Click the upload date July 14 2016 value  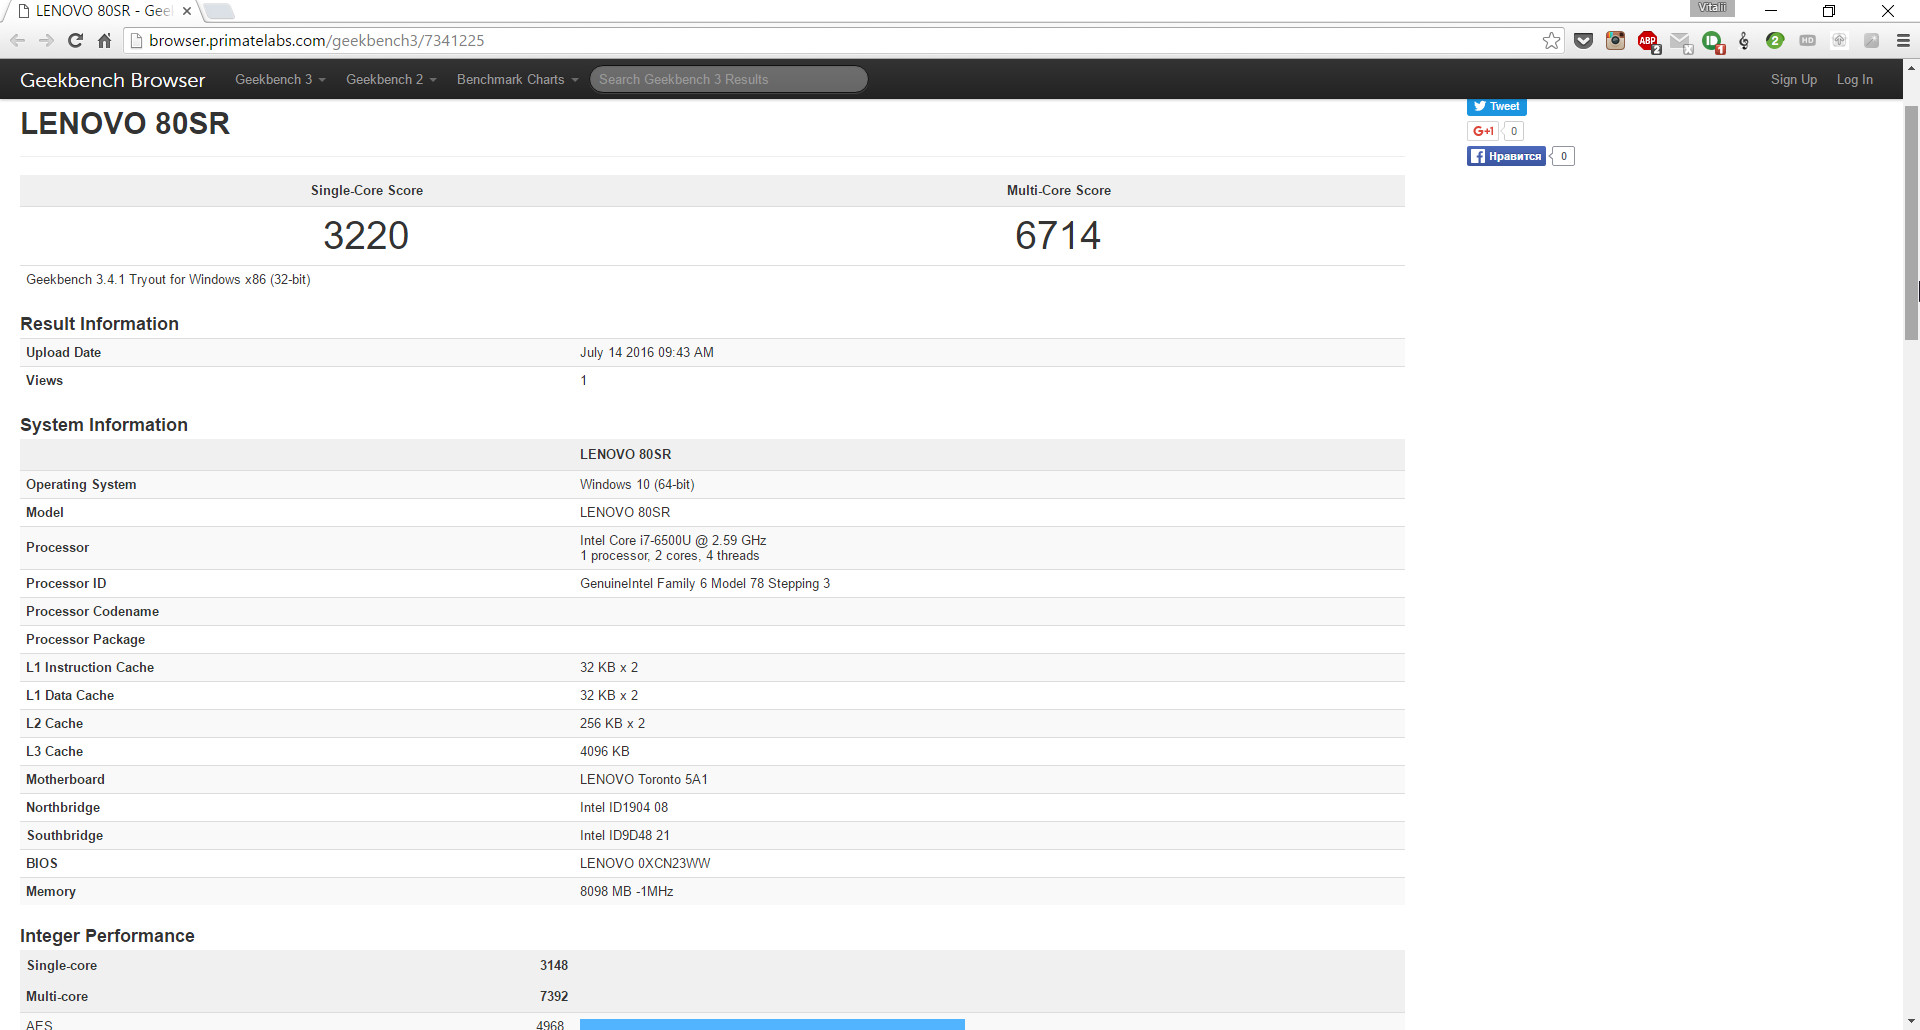point(646,353)
